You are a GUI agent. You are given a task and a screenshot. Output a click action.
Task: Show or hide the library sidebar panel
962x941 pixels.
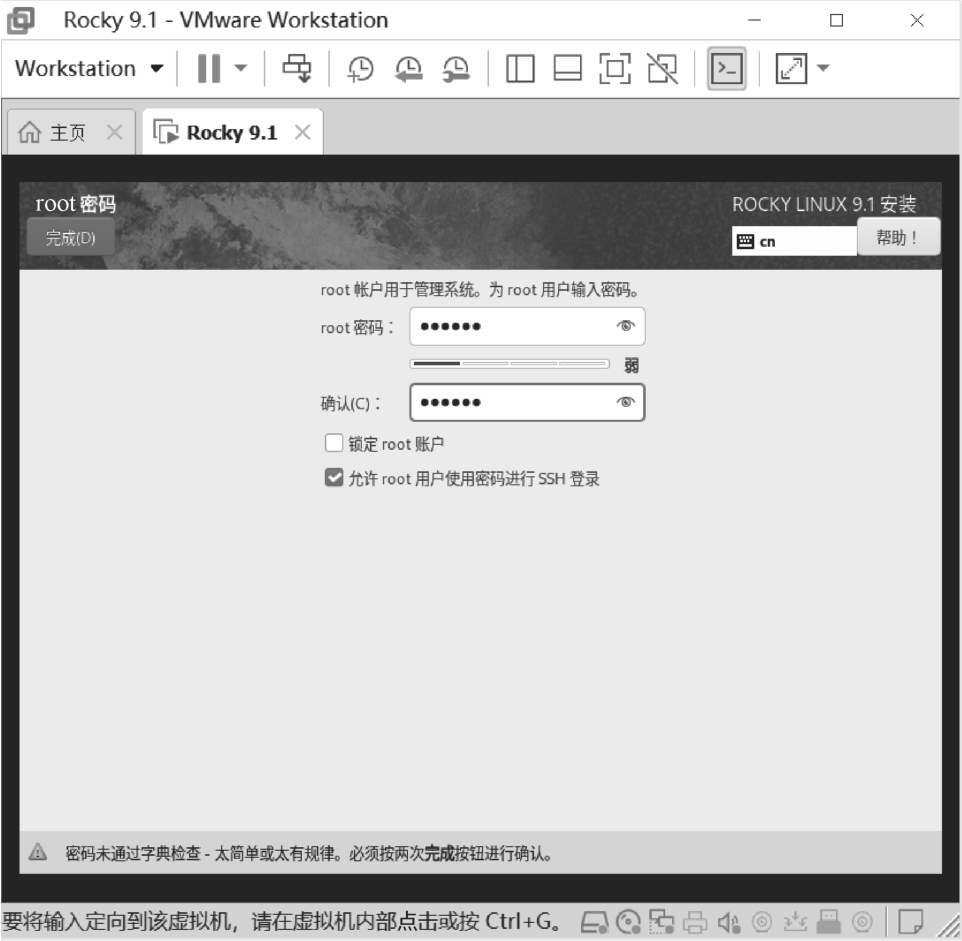(x=520, y=69)
